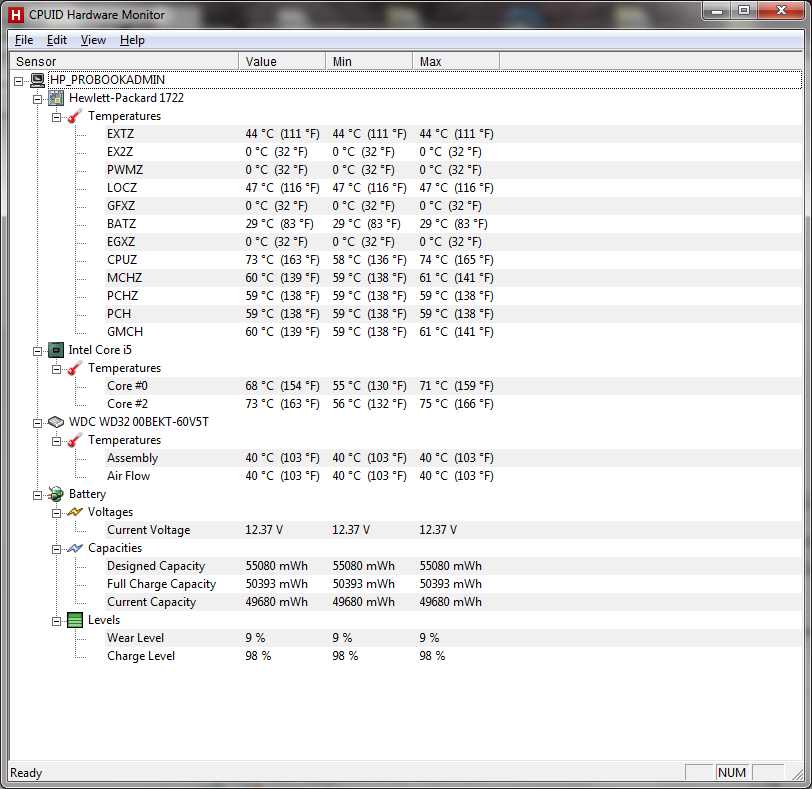Maximize the CPUID Hardware Monitor window

[744, 10]
